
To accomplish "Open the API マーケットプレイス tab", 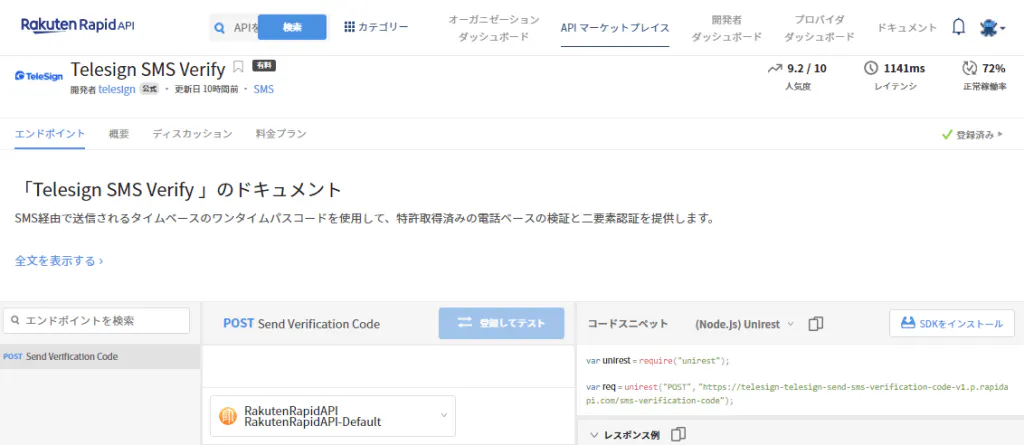I will point(615,27).
